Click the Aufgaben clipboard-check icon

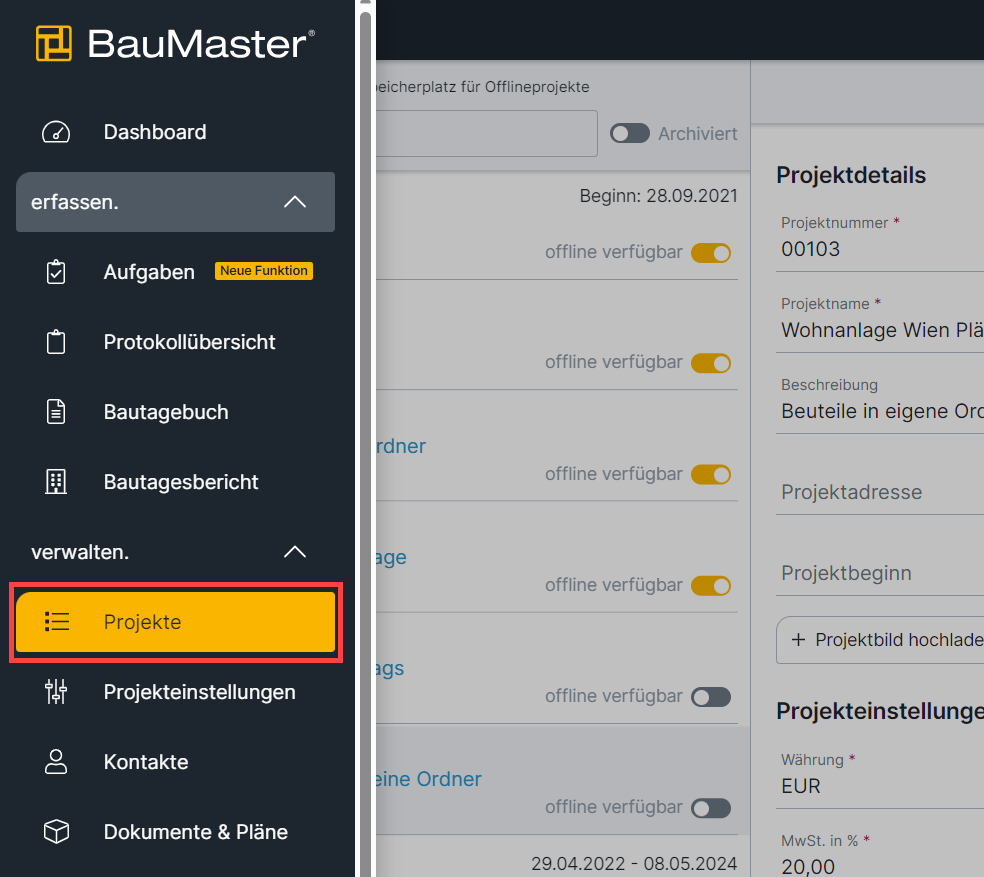tap(56, 272)
